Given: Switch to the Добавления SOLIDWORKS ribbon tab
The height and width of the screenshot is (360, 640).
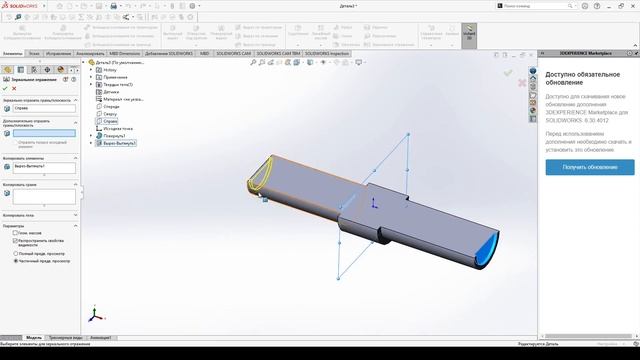Looking at the screenshot, I should [x=169, y=53].
